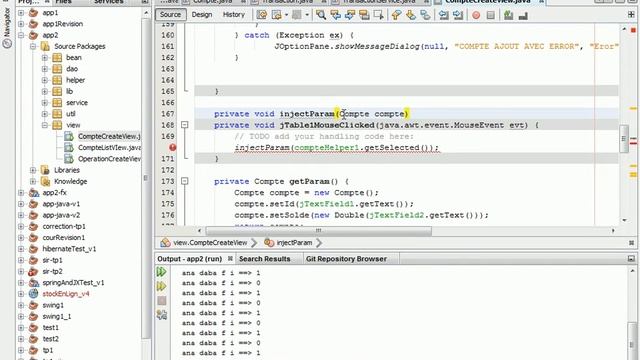Screen dimensions: 640x360
Task: Open CompteListView.java in project tree
Action: pos(109,147)
